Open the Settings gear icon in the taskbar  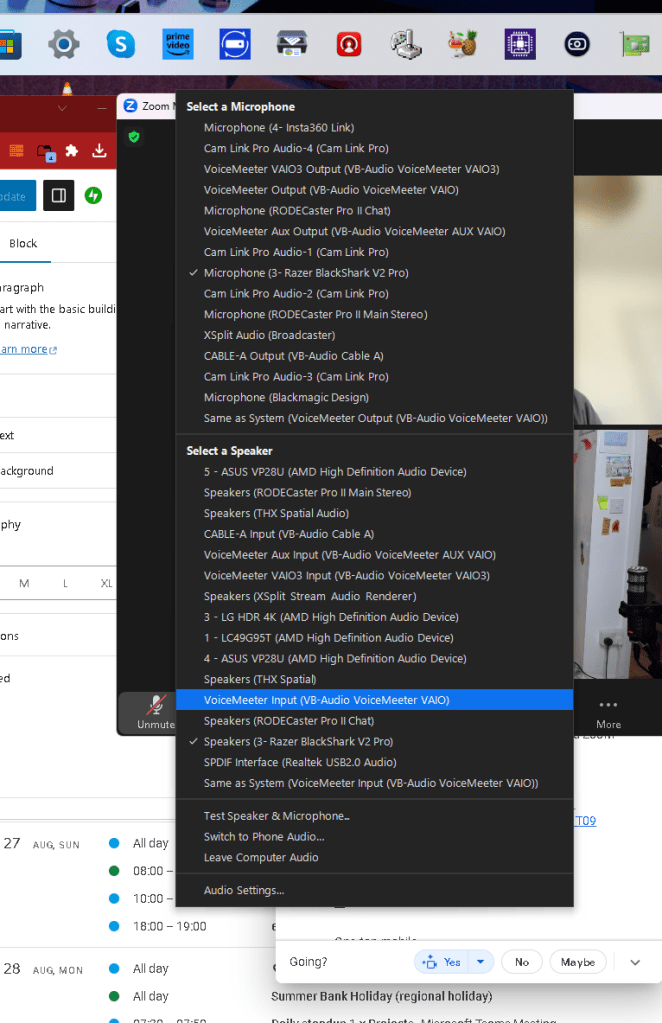[x=63, y=44]
